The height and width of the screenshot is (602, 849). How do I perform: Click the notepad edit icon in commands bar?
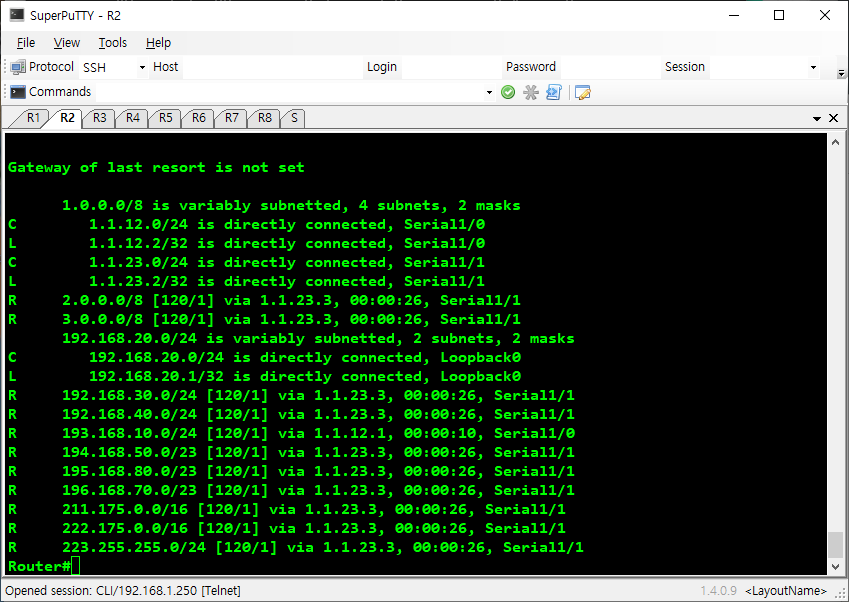(583, 93)
